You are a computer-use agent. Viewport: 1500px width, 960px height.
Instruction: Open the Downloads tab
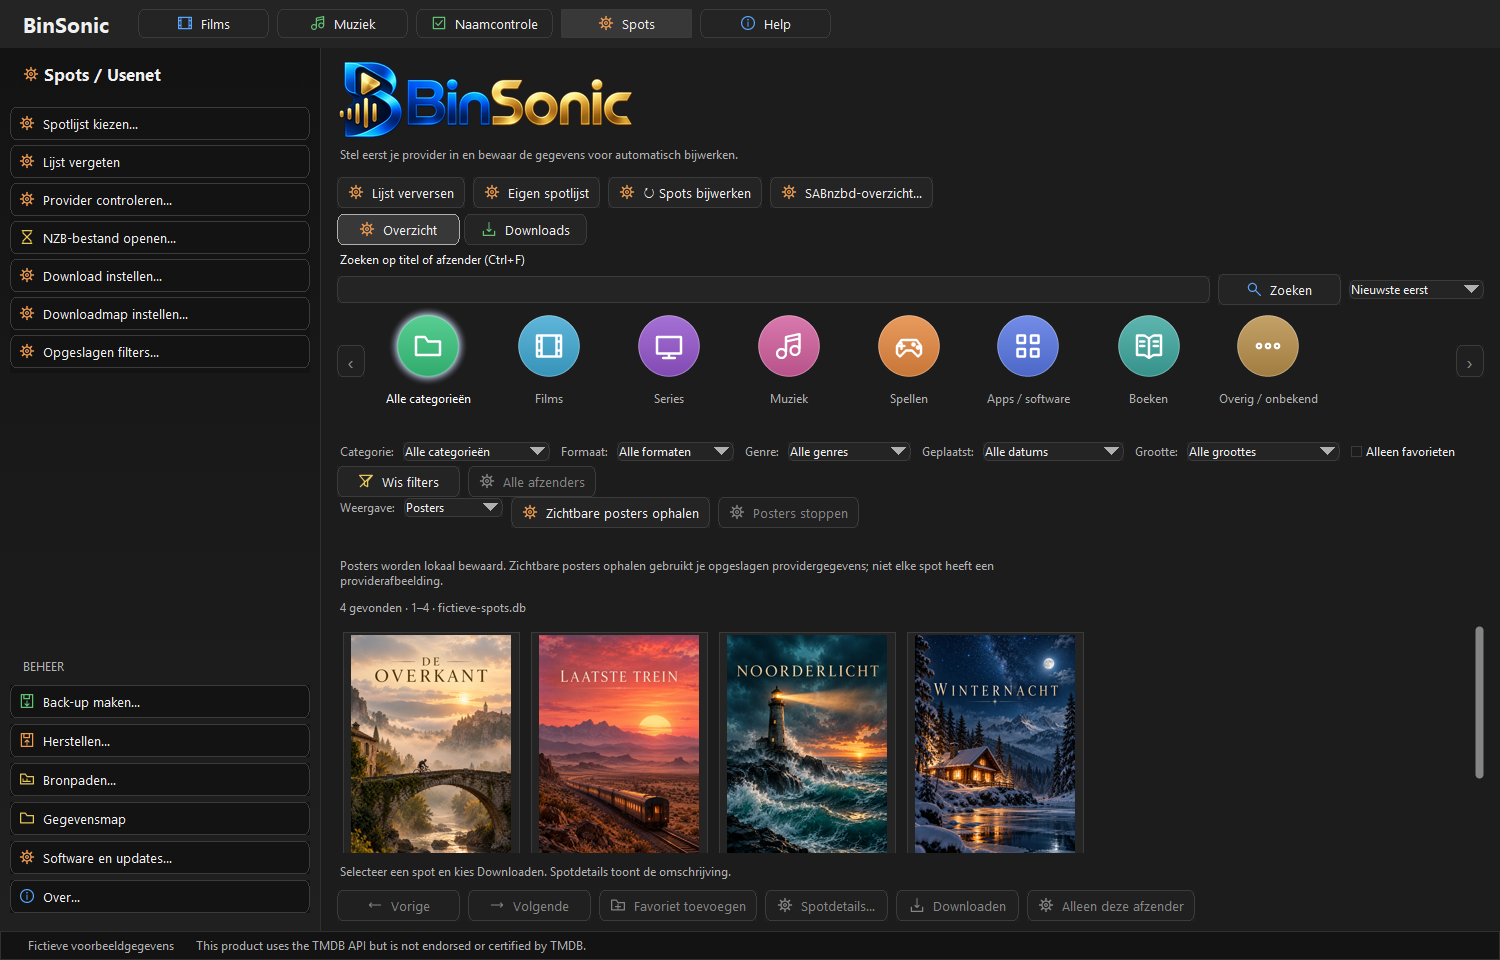(525, 230)
